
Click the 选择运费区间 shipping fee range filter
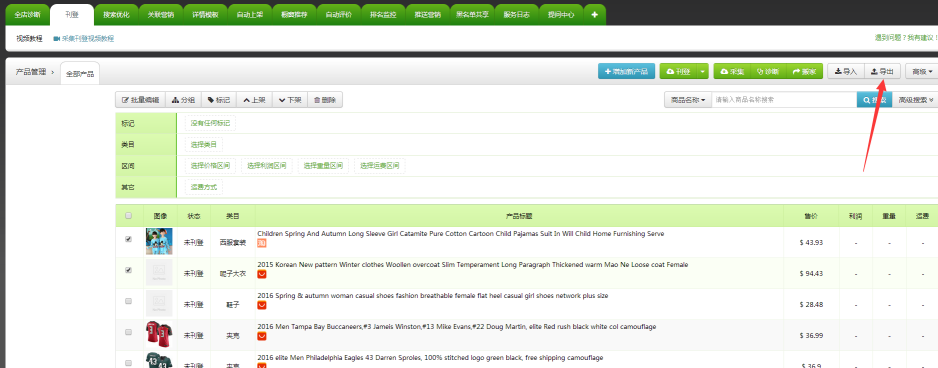(380, 166)
